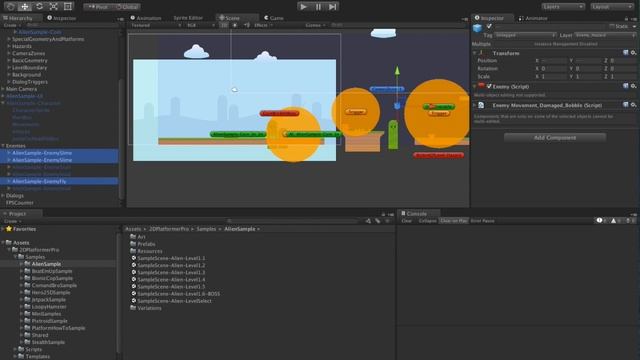Select the Scale tool in the toolbar
Viewport: 640px width, 360px height.
pos(53,7)
